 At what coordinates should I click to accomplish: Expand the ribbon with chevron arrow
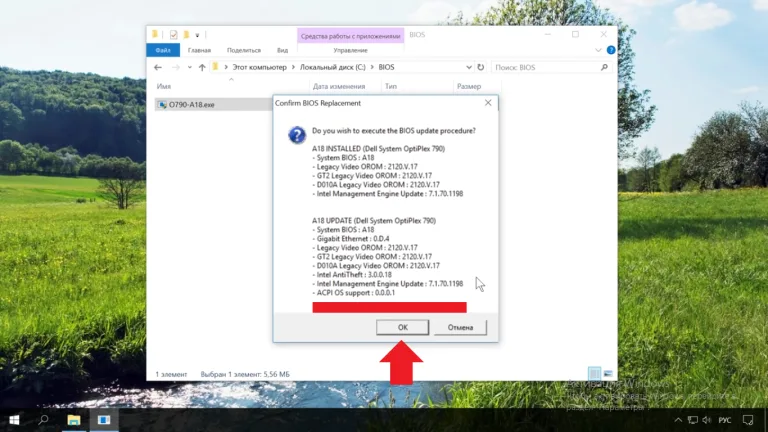click(x=598, y=50)
